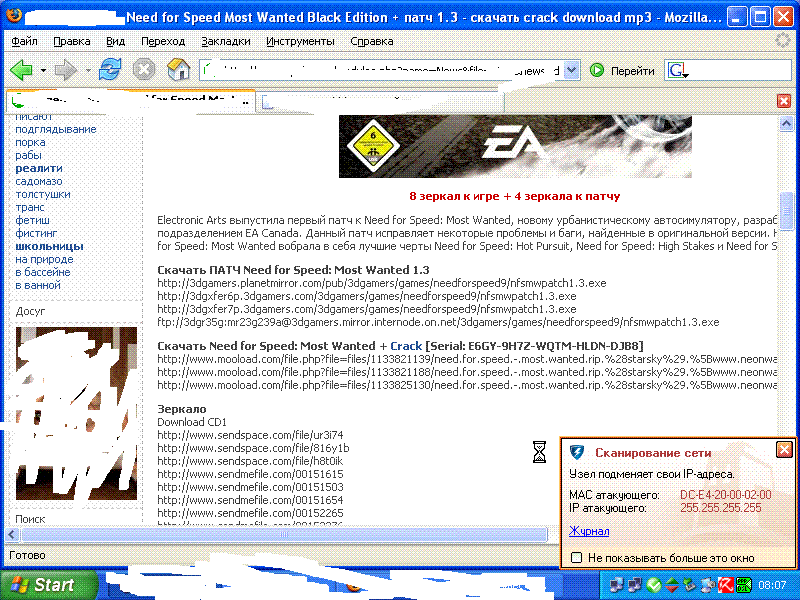Click the planetmirror.com nfsmwpatch1.3.exe URL
The height and width of the screenshot is (600, 800).
tap(382, 283)
